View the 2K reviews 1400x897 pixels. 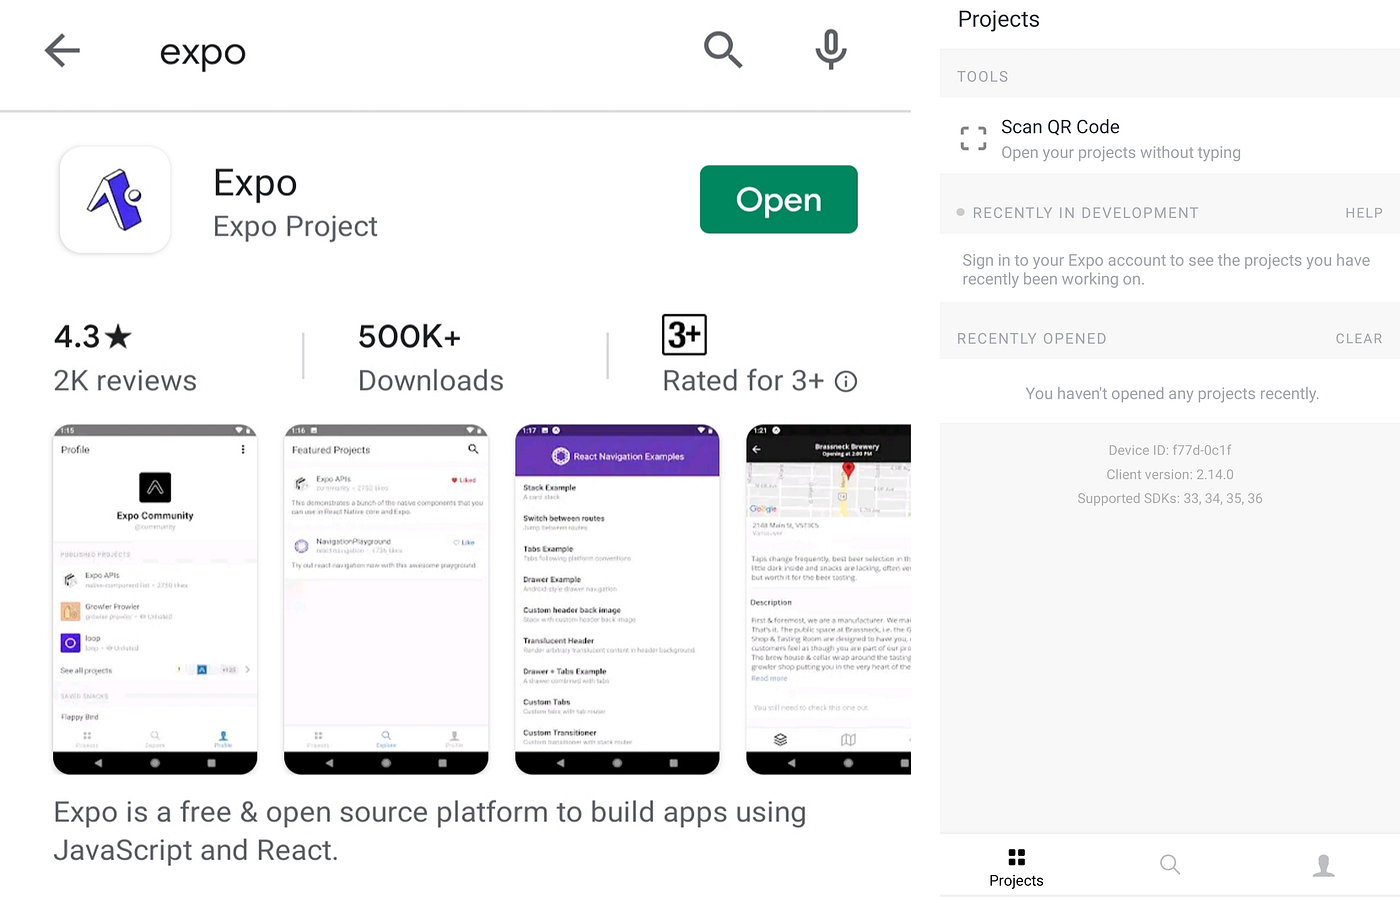point(124,380)
